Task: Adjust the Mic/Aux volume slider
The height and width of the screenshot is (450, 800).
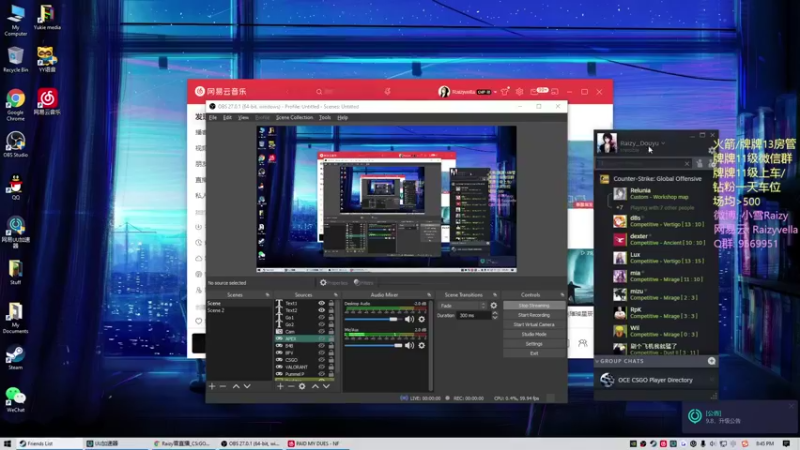Action: [373, 345]
